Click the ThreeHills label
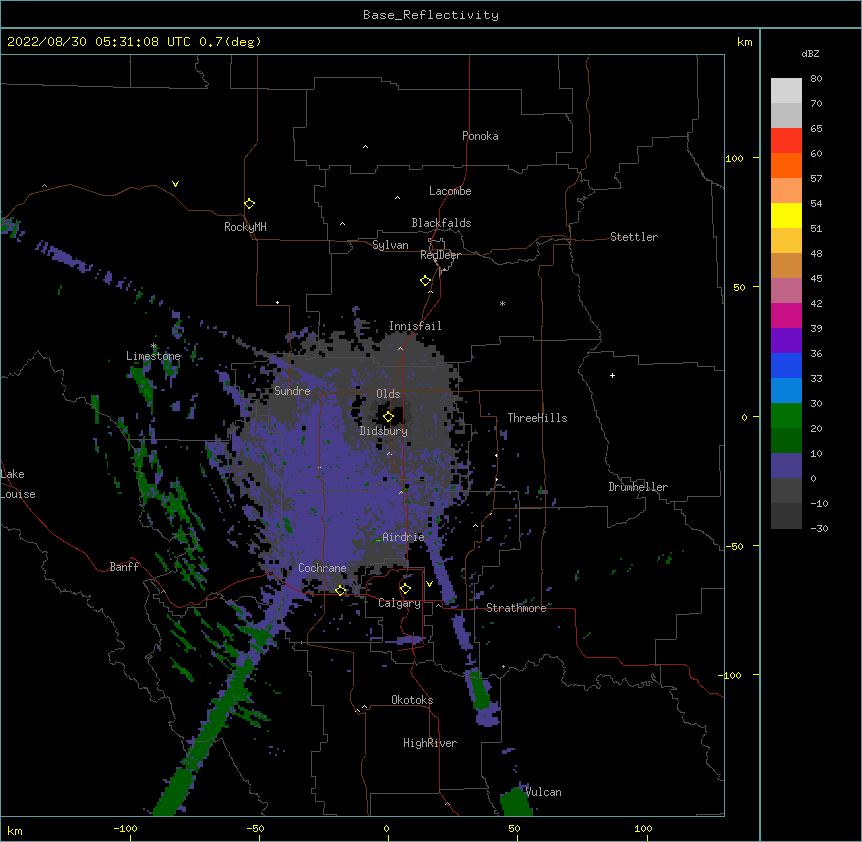The width and height of the screenshot is (862, 842). [x=537, y=418]
